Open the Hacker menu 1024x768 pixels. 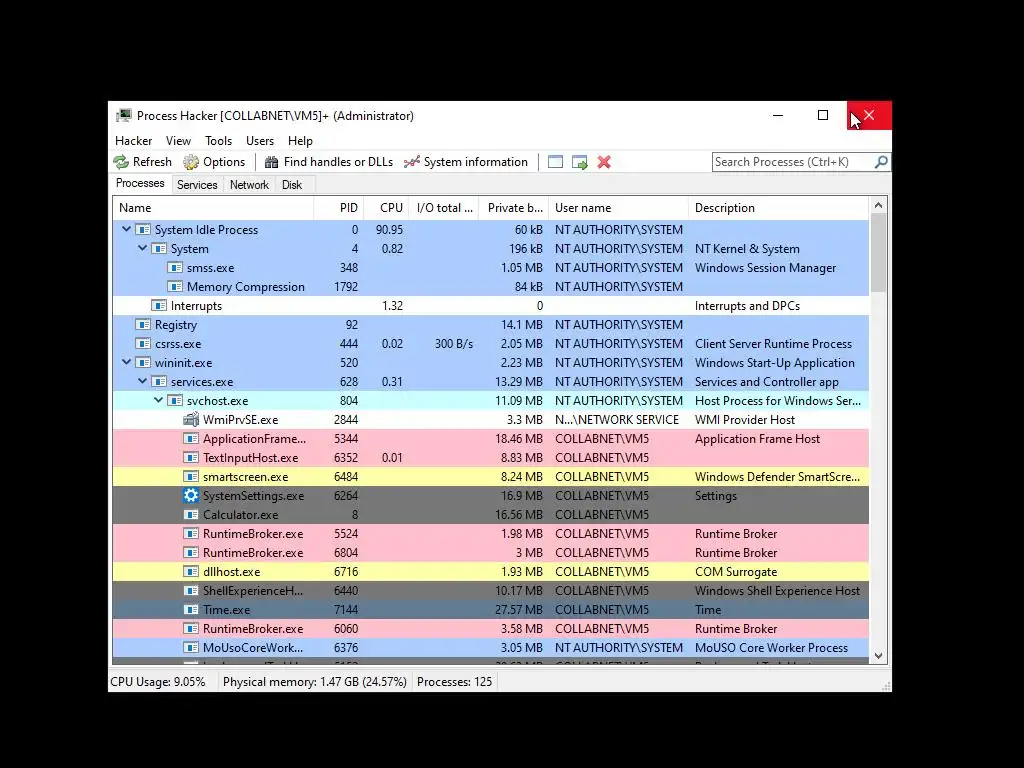tap(133, 140)
